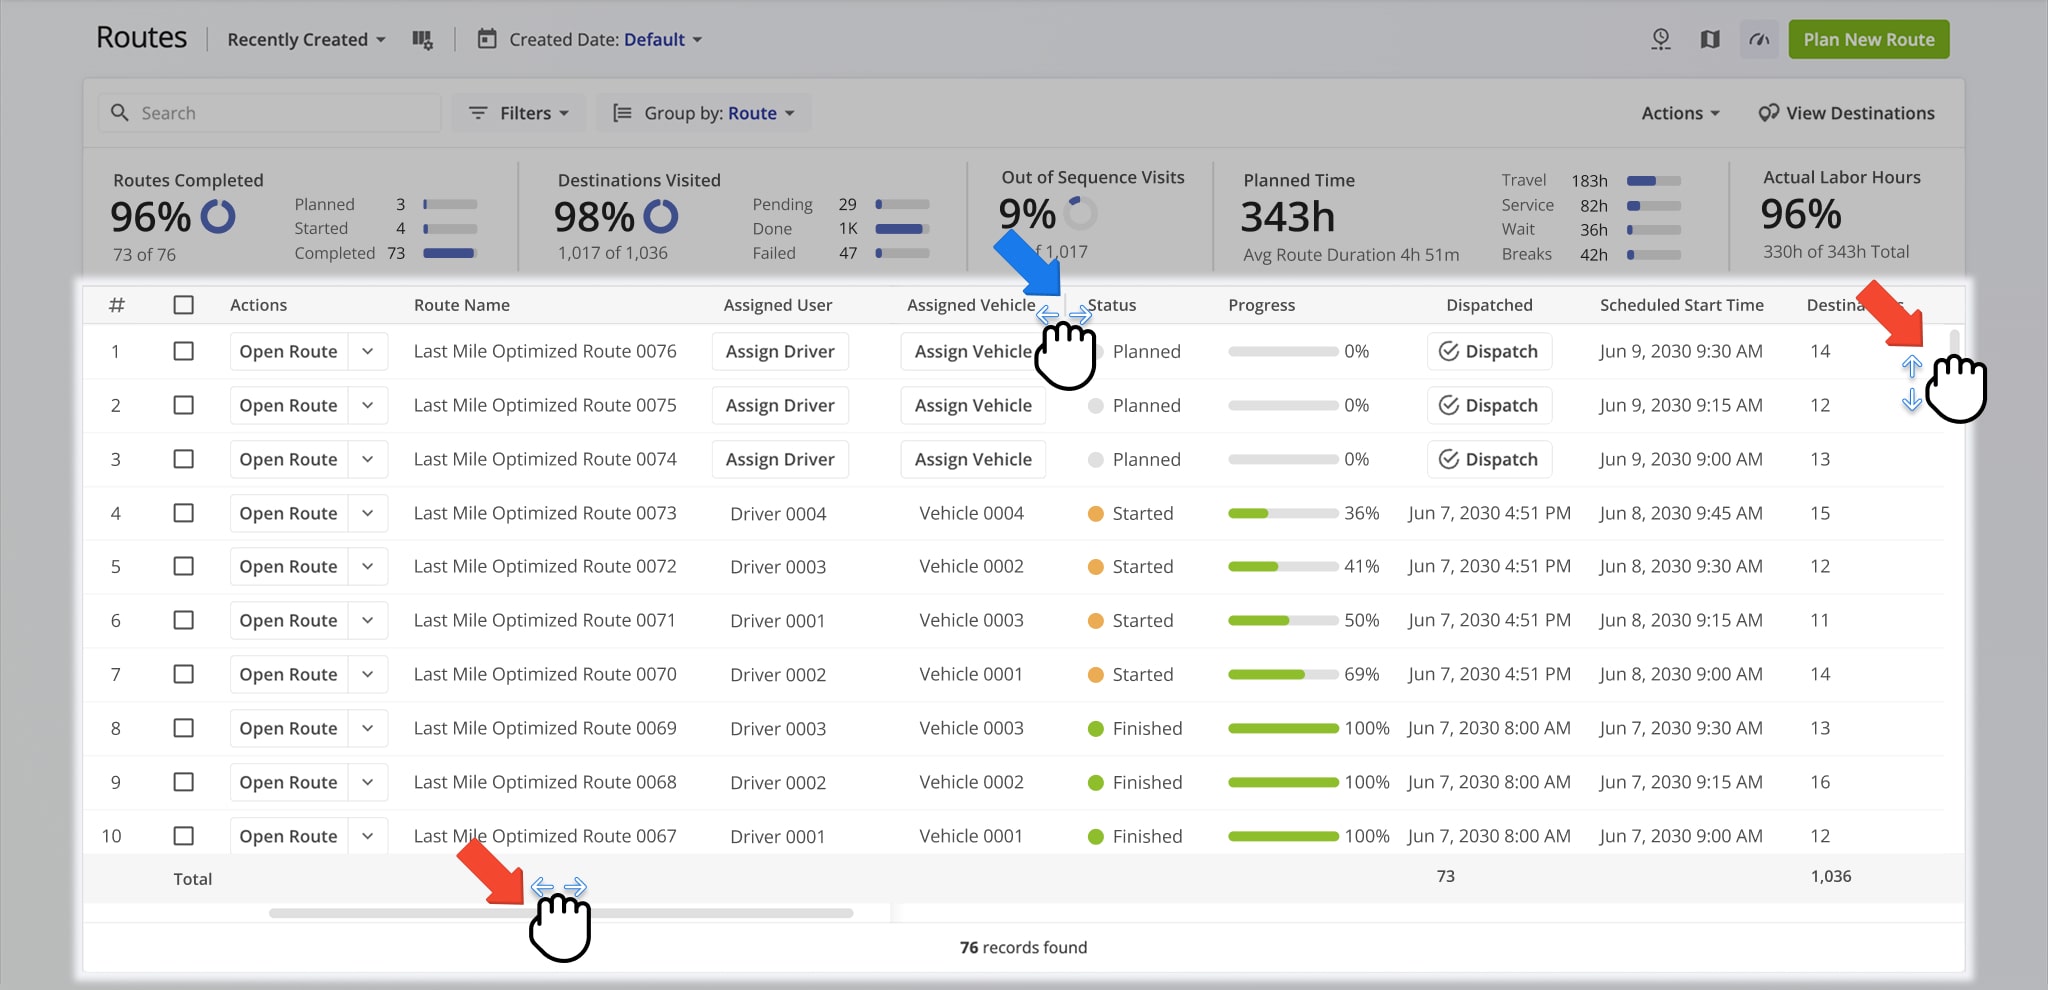The width and height of the screenshot is (2048, 990).
Task: Expand Open Route arrow for Route 0076
Action: [368, 351]
